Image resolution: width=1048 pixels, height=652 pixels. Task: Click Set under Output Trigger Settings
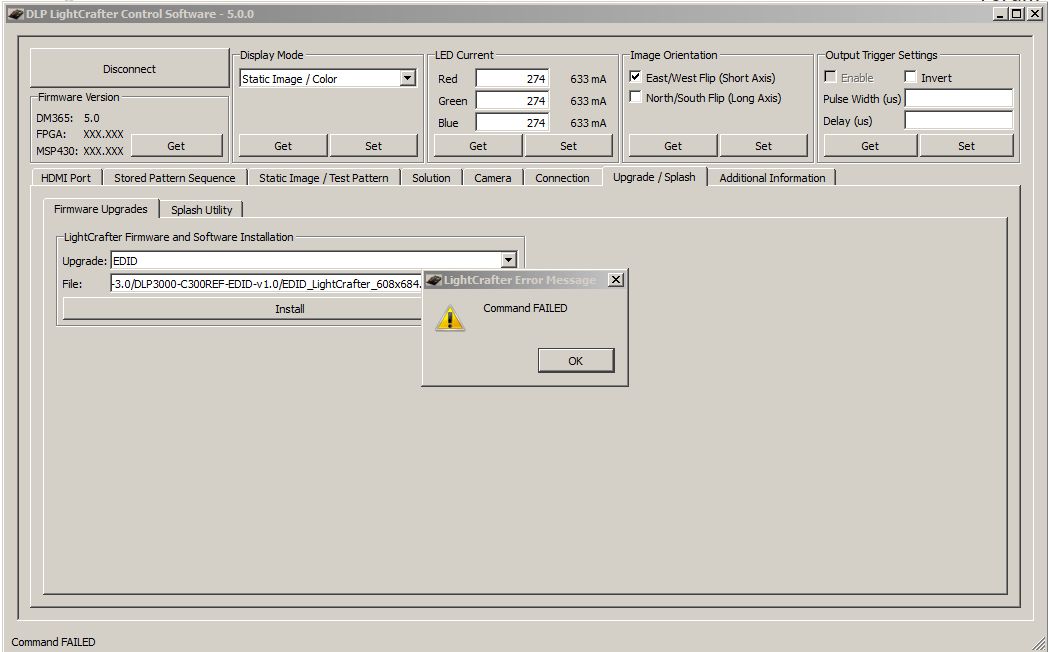(966, 146)
